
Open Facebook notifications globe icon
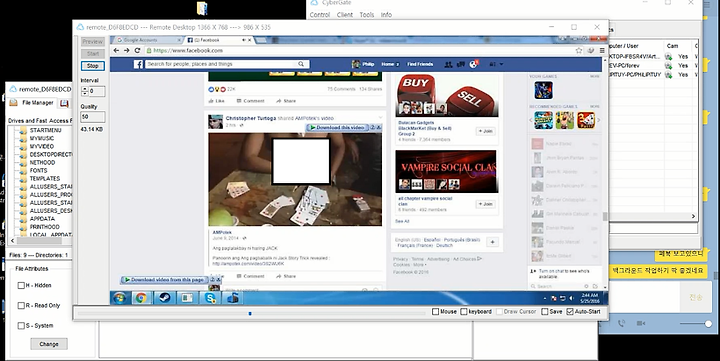pyautogui.click(x=473, y=64)
